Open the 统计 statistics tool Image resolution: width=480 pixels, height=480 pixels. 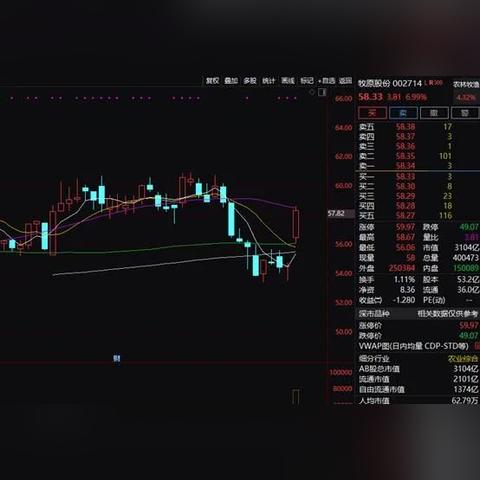point(269,81)
